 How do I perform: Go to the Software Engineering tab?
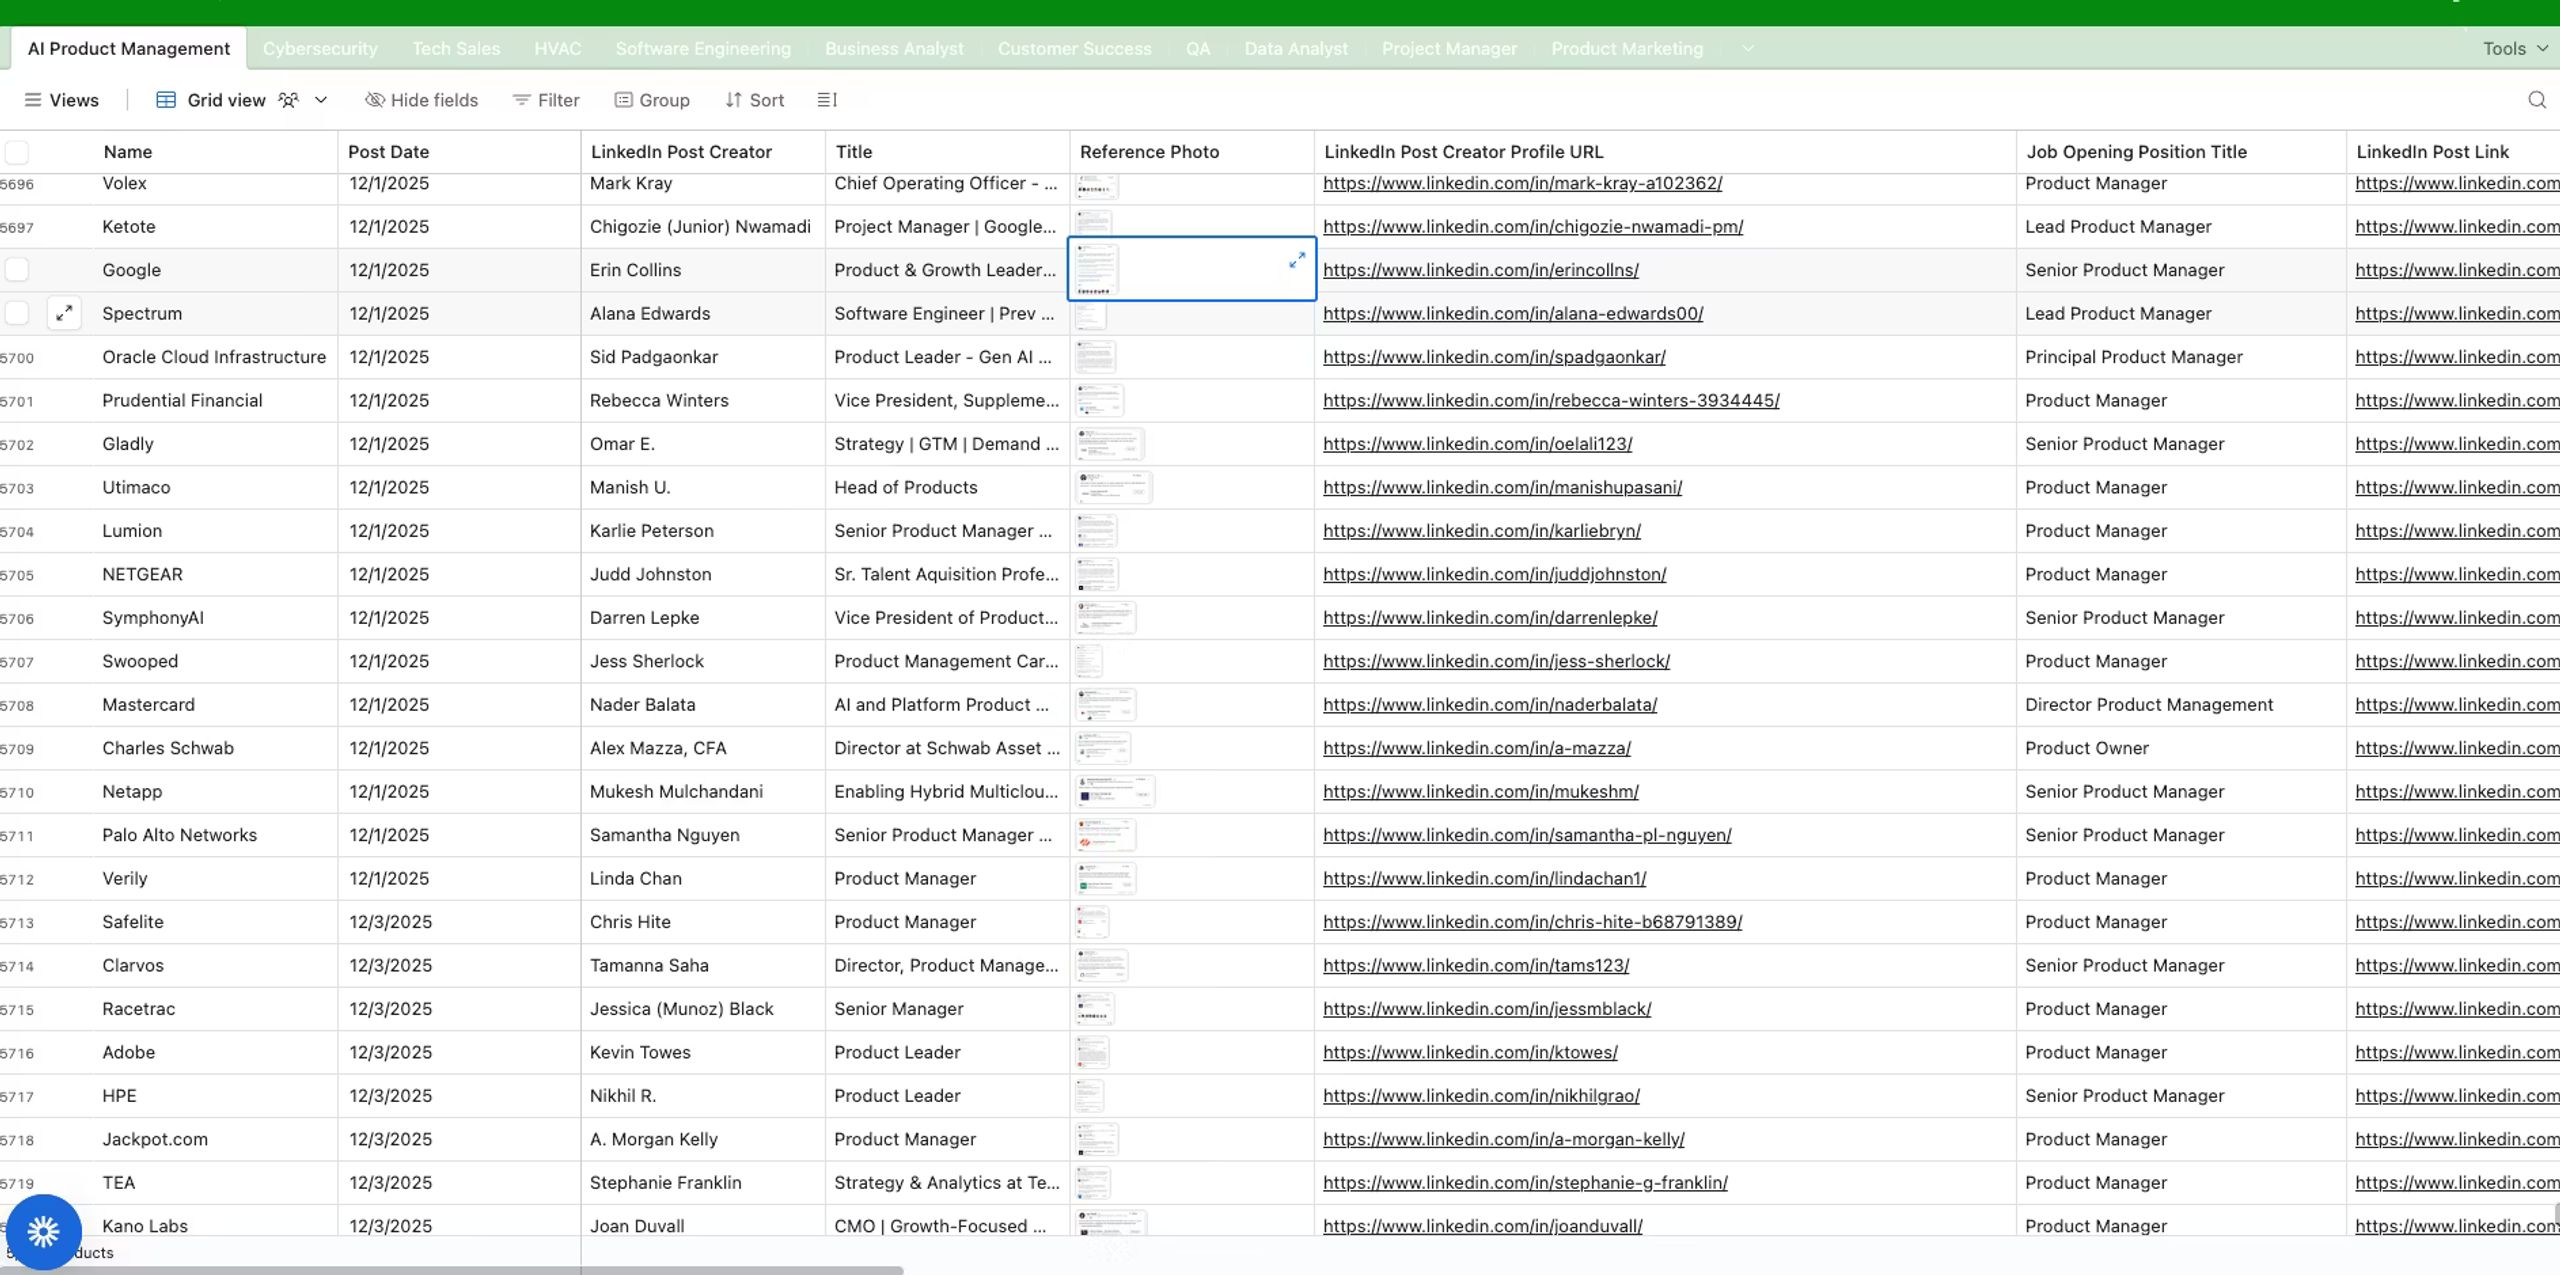coord(703,48)
